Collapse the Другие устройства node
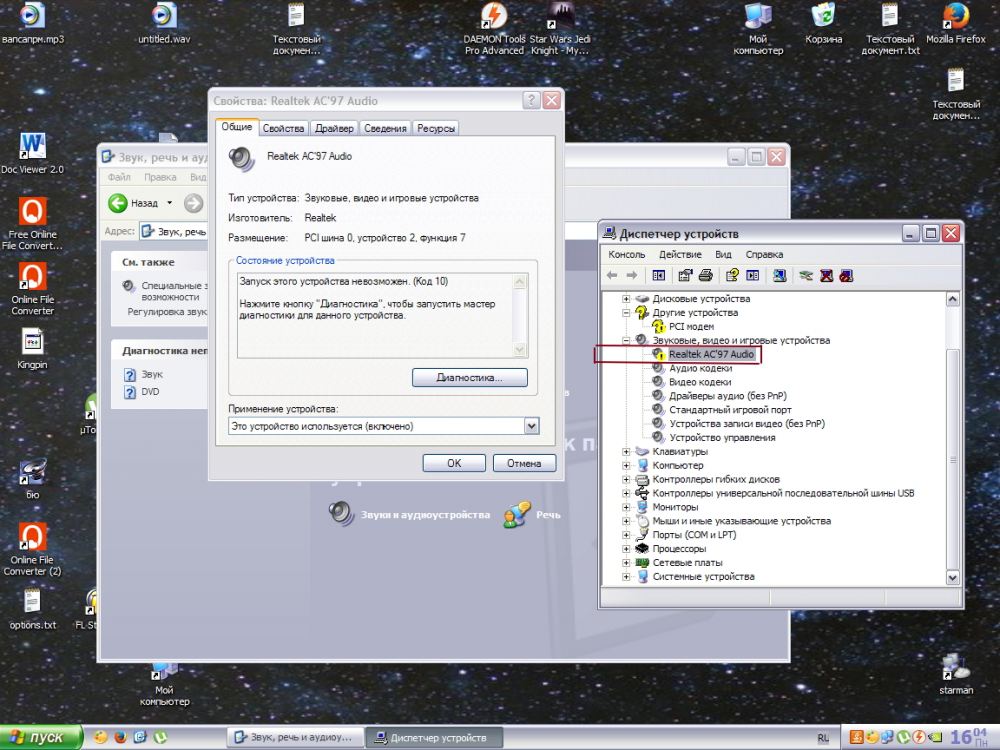The image size is (1000, 750). [x=626, y=312]
